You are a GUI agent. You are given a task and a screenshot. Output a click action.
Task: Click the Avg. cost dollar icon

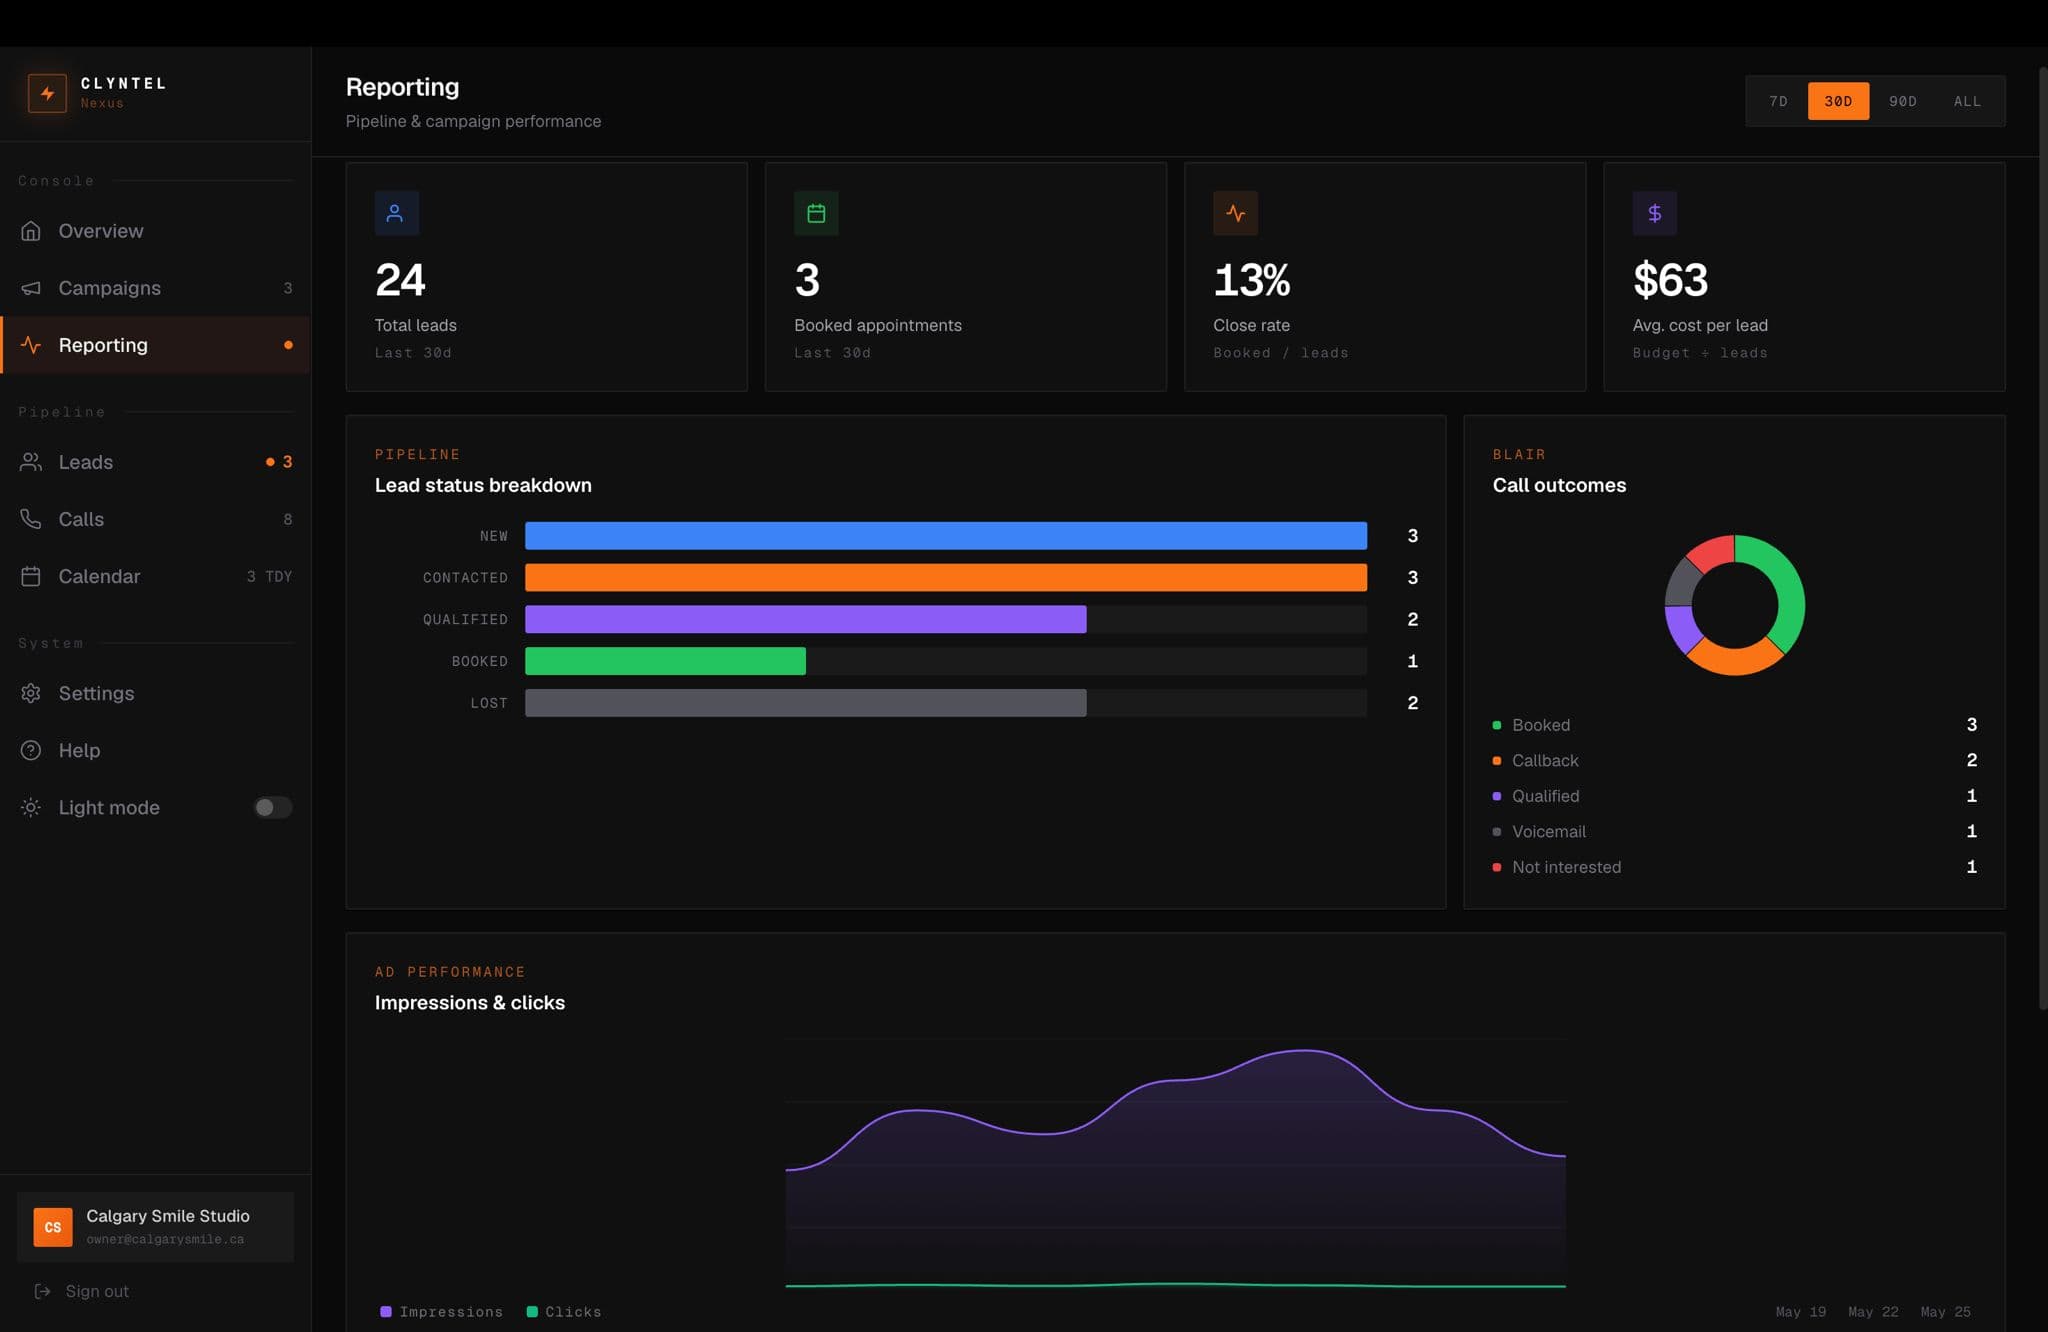[x=1654, y=213]
